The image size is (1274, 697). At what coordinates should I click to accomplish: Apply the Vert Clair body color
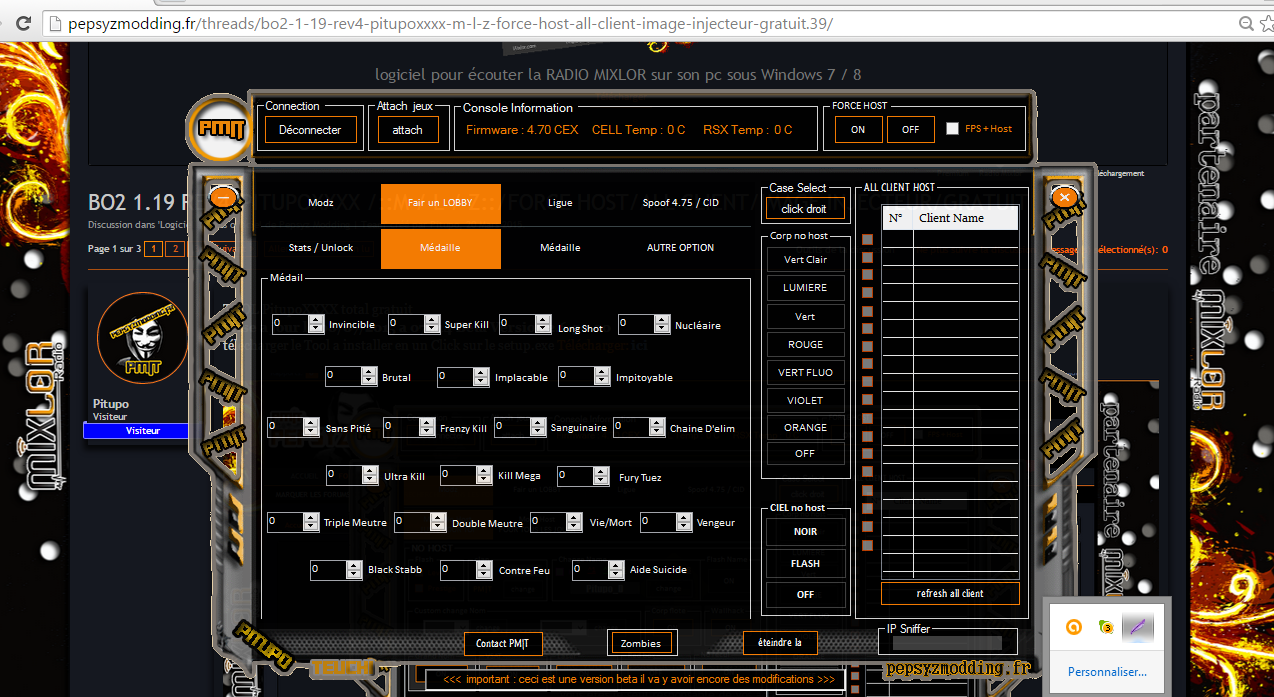[806, 260]
